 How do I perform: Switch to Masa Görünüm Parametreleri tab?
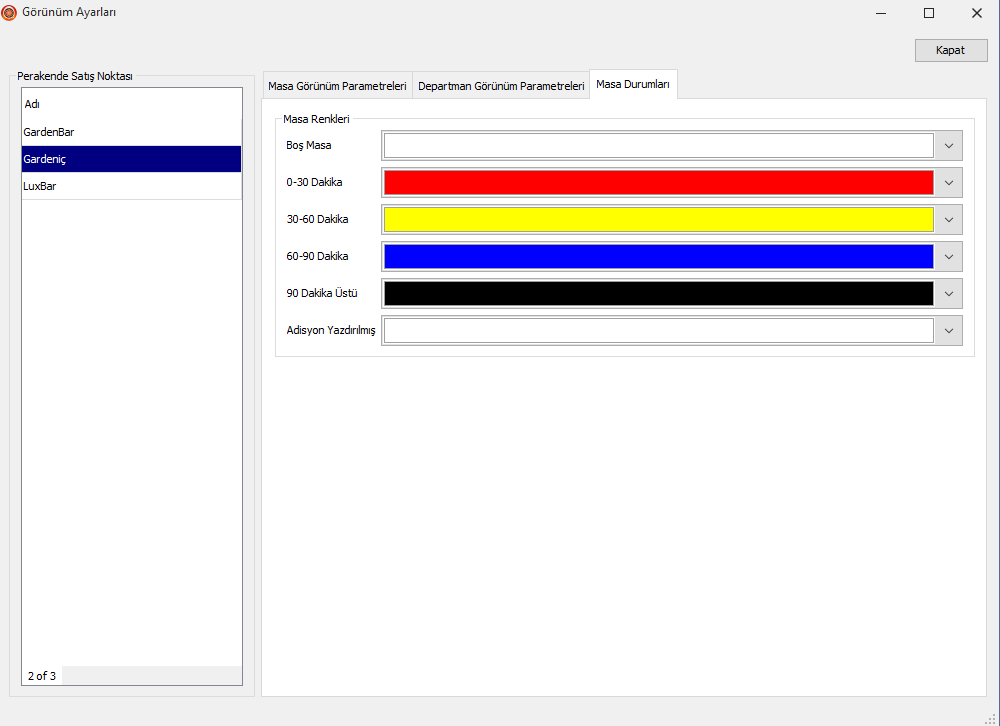[x=337, y=87]
